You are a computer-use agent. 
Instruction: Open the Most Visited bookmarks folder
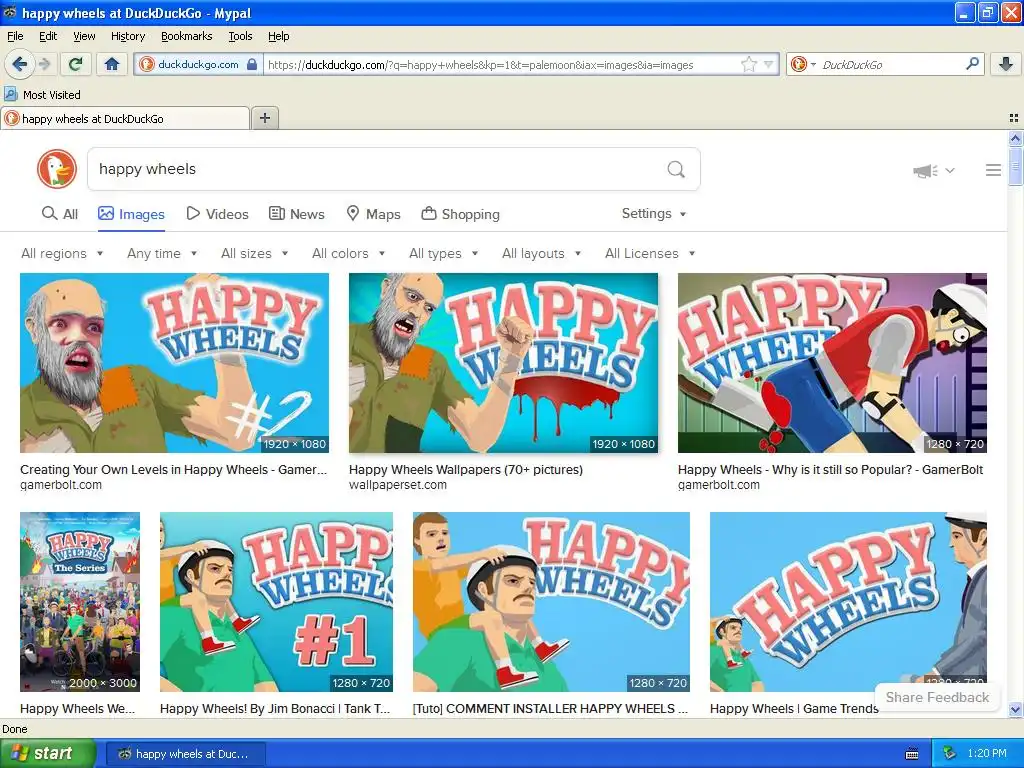(42, 95)
